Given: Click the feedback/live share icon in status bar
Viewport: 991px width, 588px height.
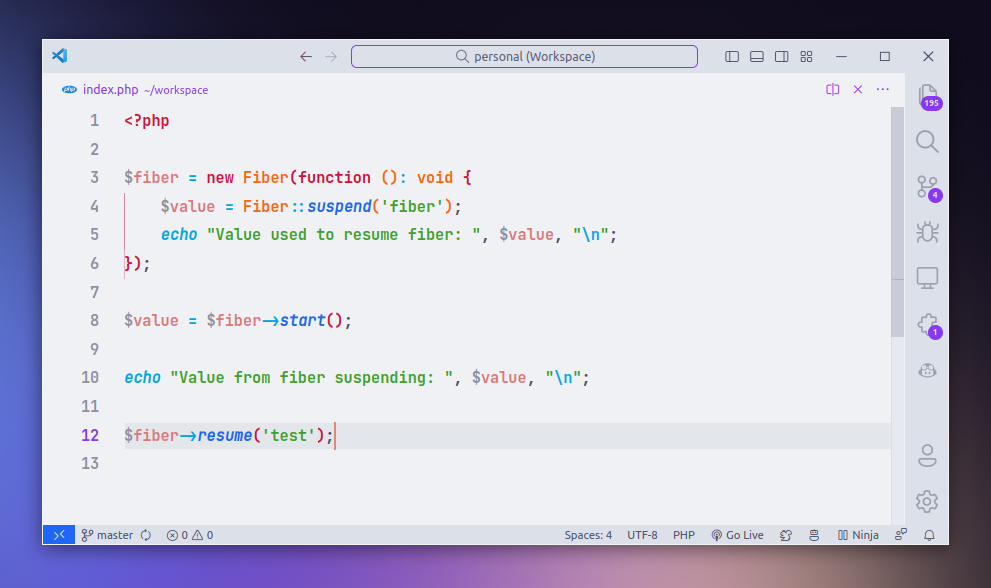Looking at the screenshot, I should tap(901, 535).
